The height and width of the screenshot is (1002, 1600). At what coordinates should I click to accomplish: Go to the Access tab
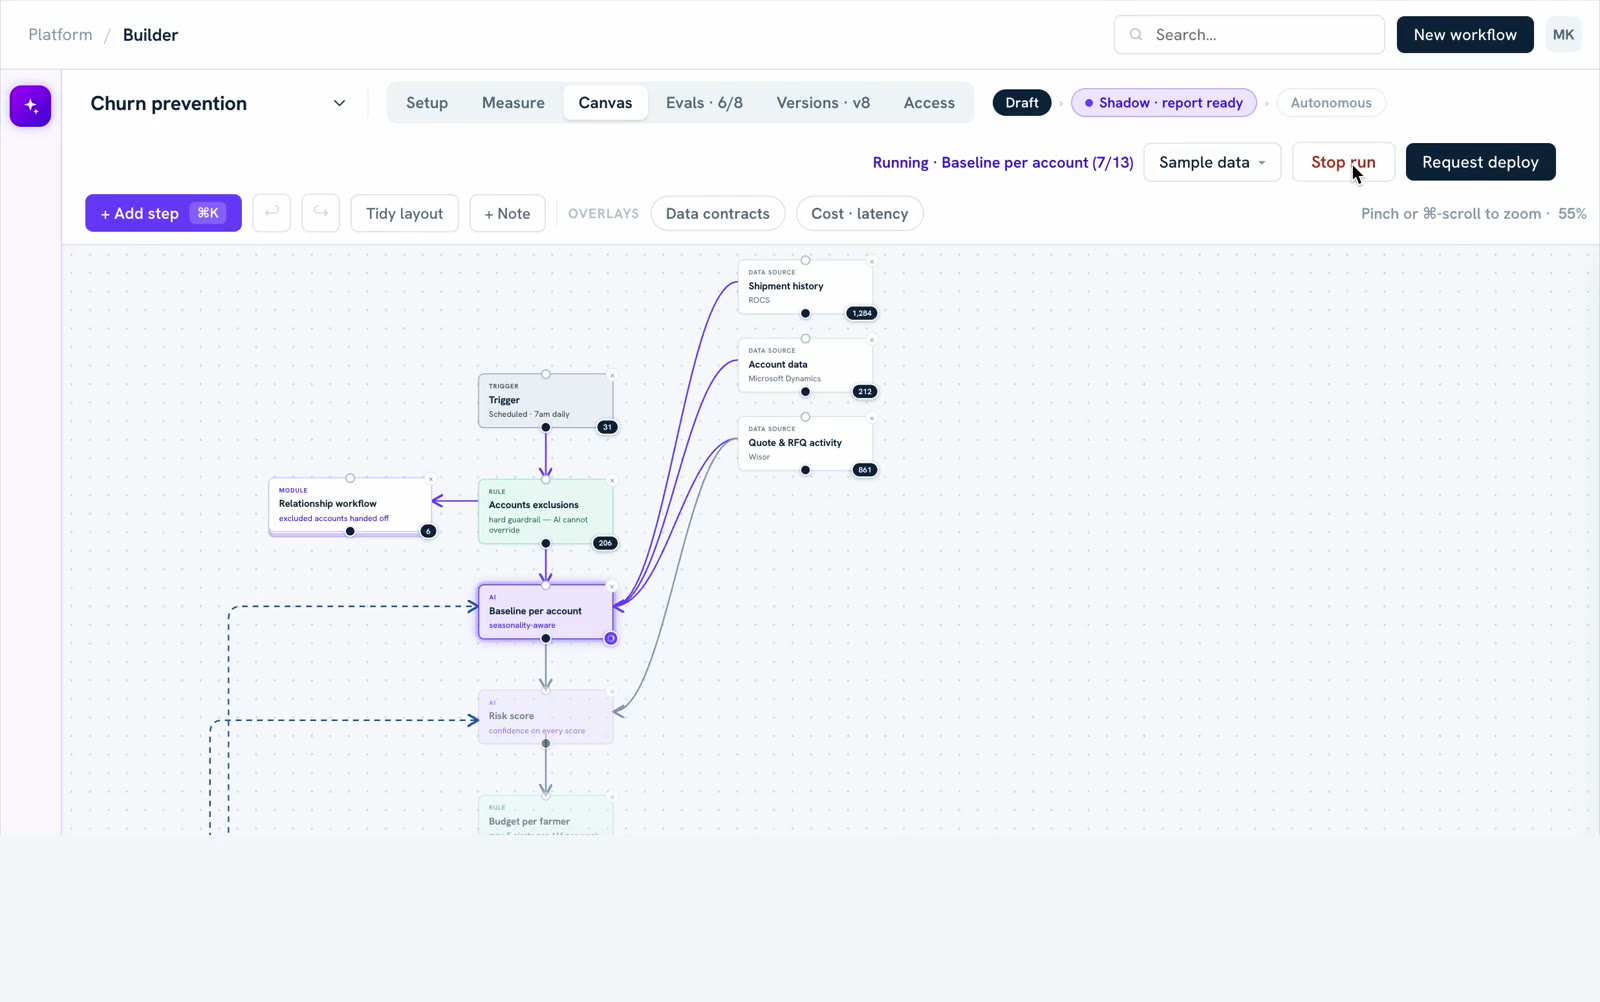point(929,103)
